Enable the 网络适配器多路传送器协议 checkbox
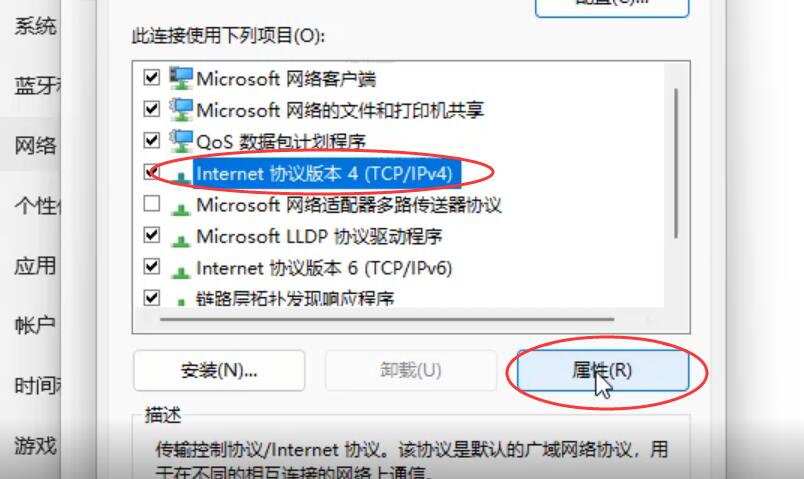Viewport: 804px width, 479px height. tap(151, 204)
